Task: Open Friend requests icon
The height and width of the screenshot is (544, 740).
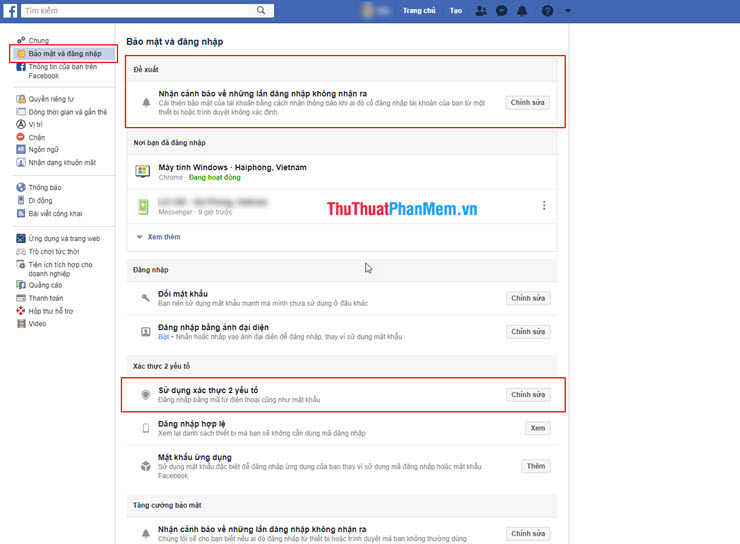Action: (x=481, y=10)
